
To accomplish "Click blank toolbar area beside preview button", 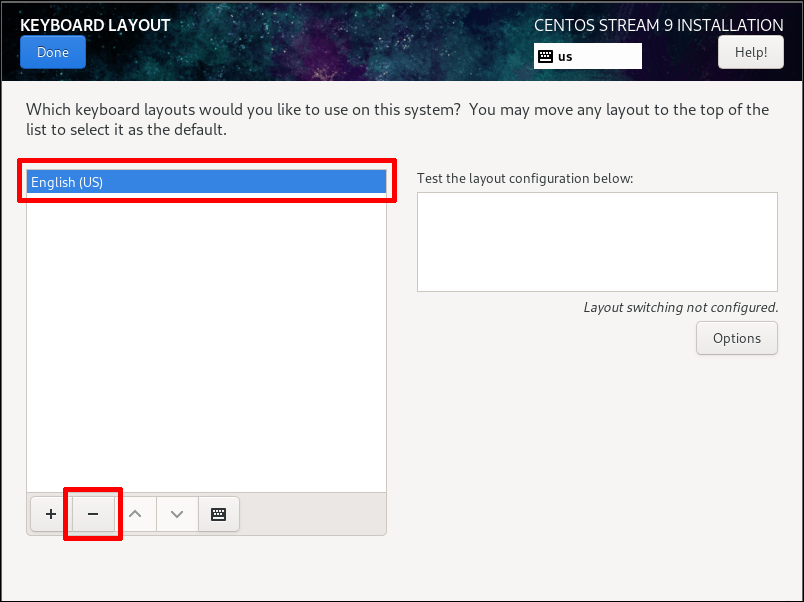I will click(313, 514).
